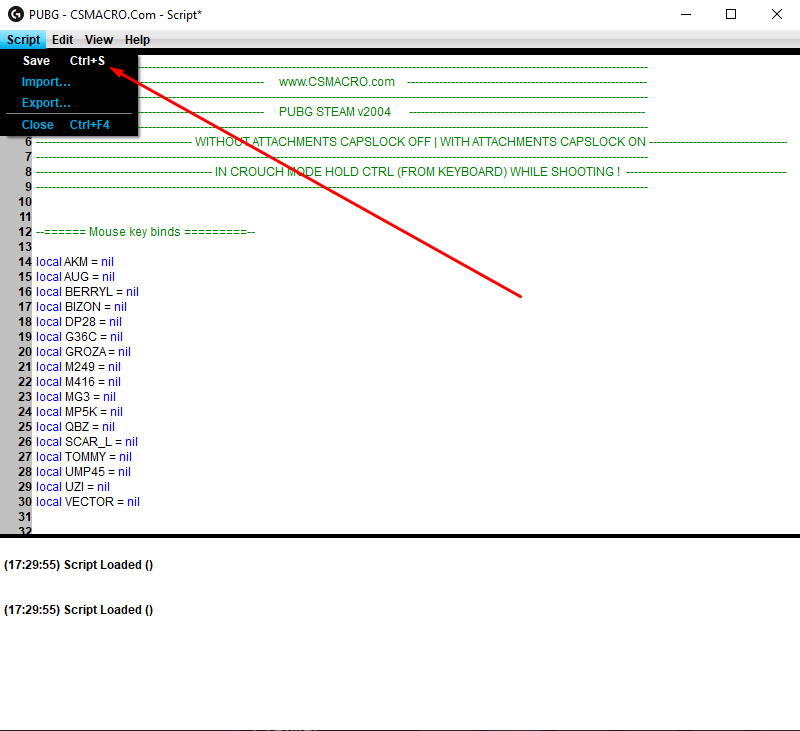Click the 'IN CROUCH MODE HOLD CTRL' comment

pos(417,172)
